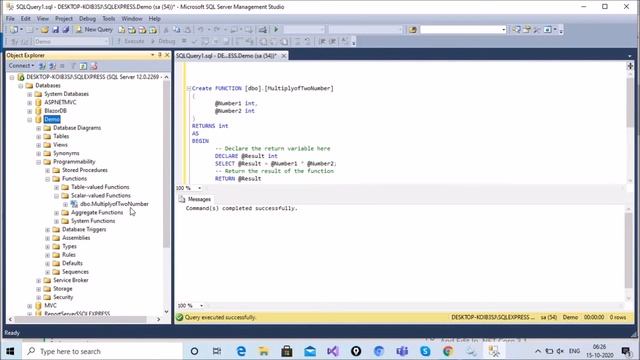Select the Synonyms folder
Screen dimensions: 640x360
click(x=66, y=153)
